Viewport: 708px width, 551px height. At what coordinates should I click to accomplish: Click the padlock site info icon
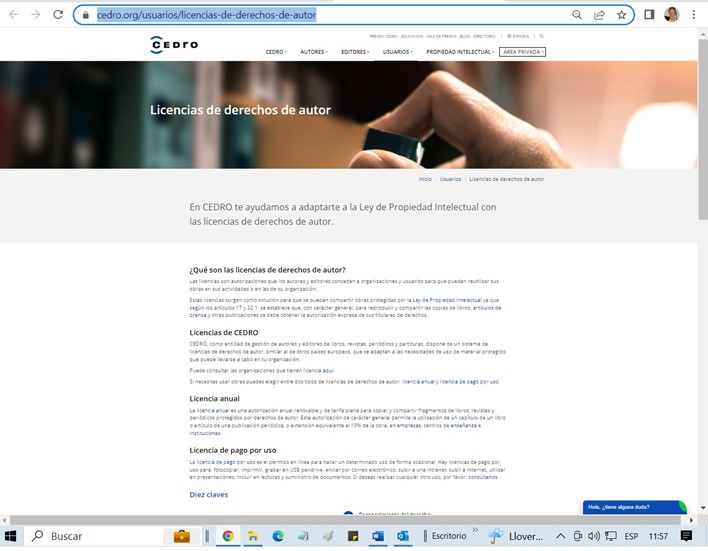point(86,15)
